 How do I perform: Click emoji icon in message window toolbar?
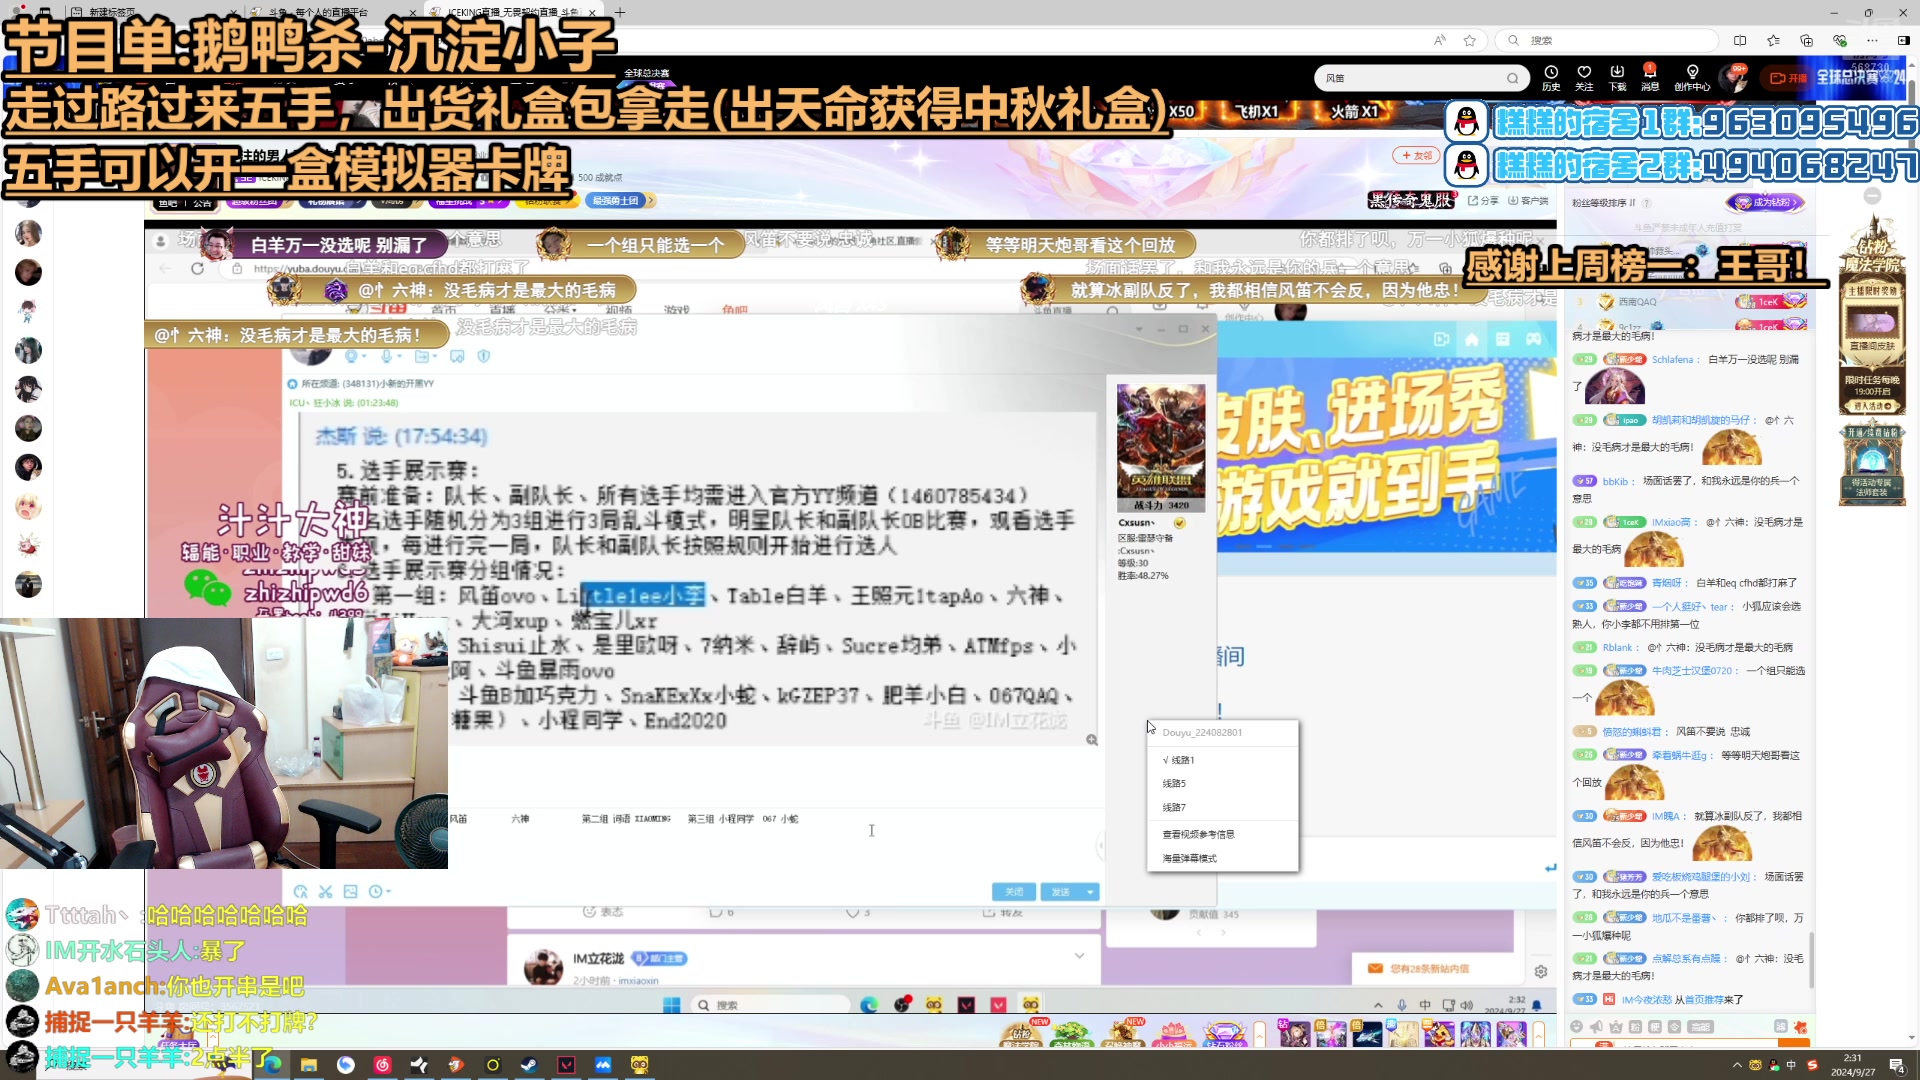(301, 891)
